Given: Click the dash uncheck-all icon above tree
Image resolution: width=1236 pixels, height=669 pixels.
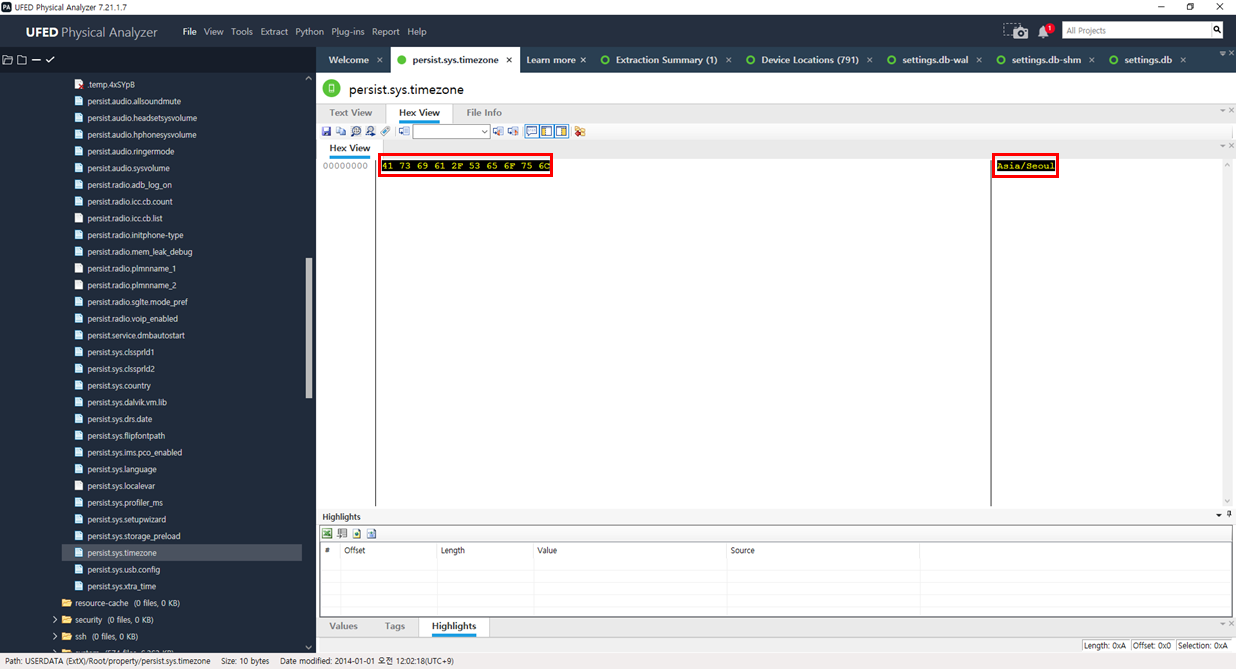Looking at the screenshot, I should point(36,60).
